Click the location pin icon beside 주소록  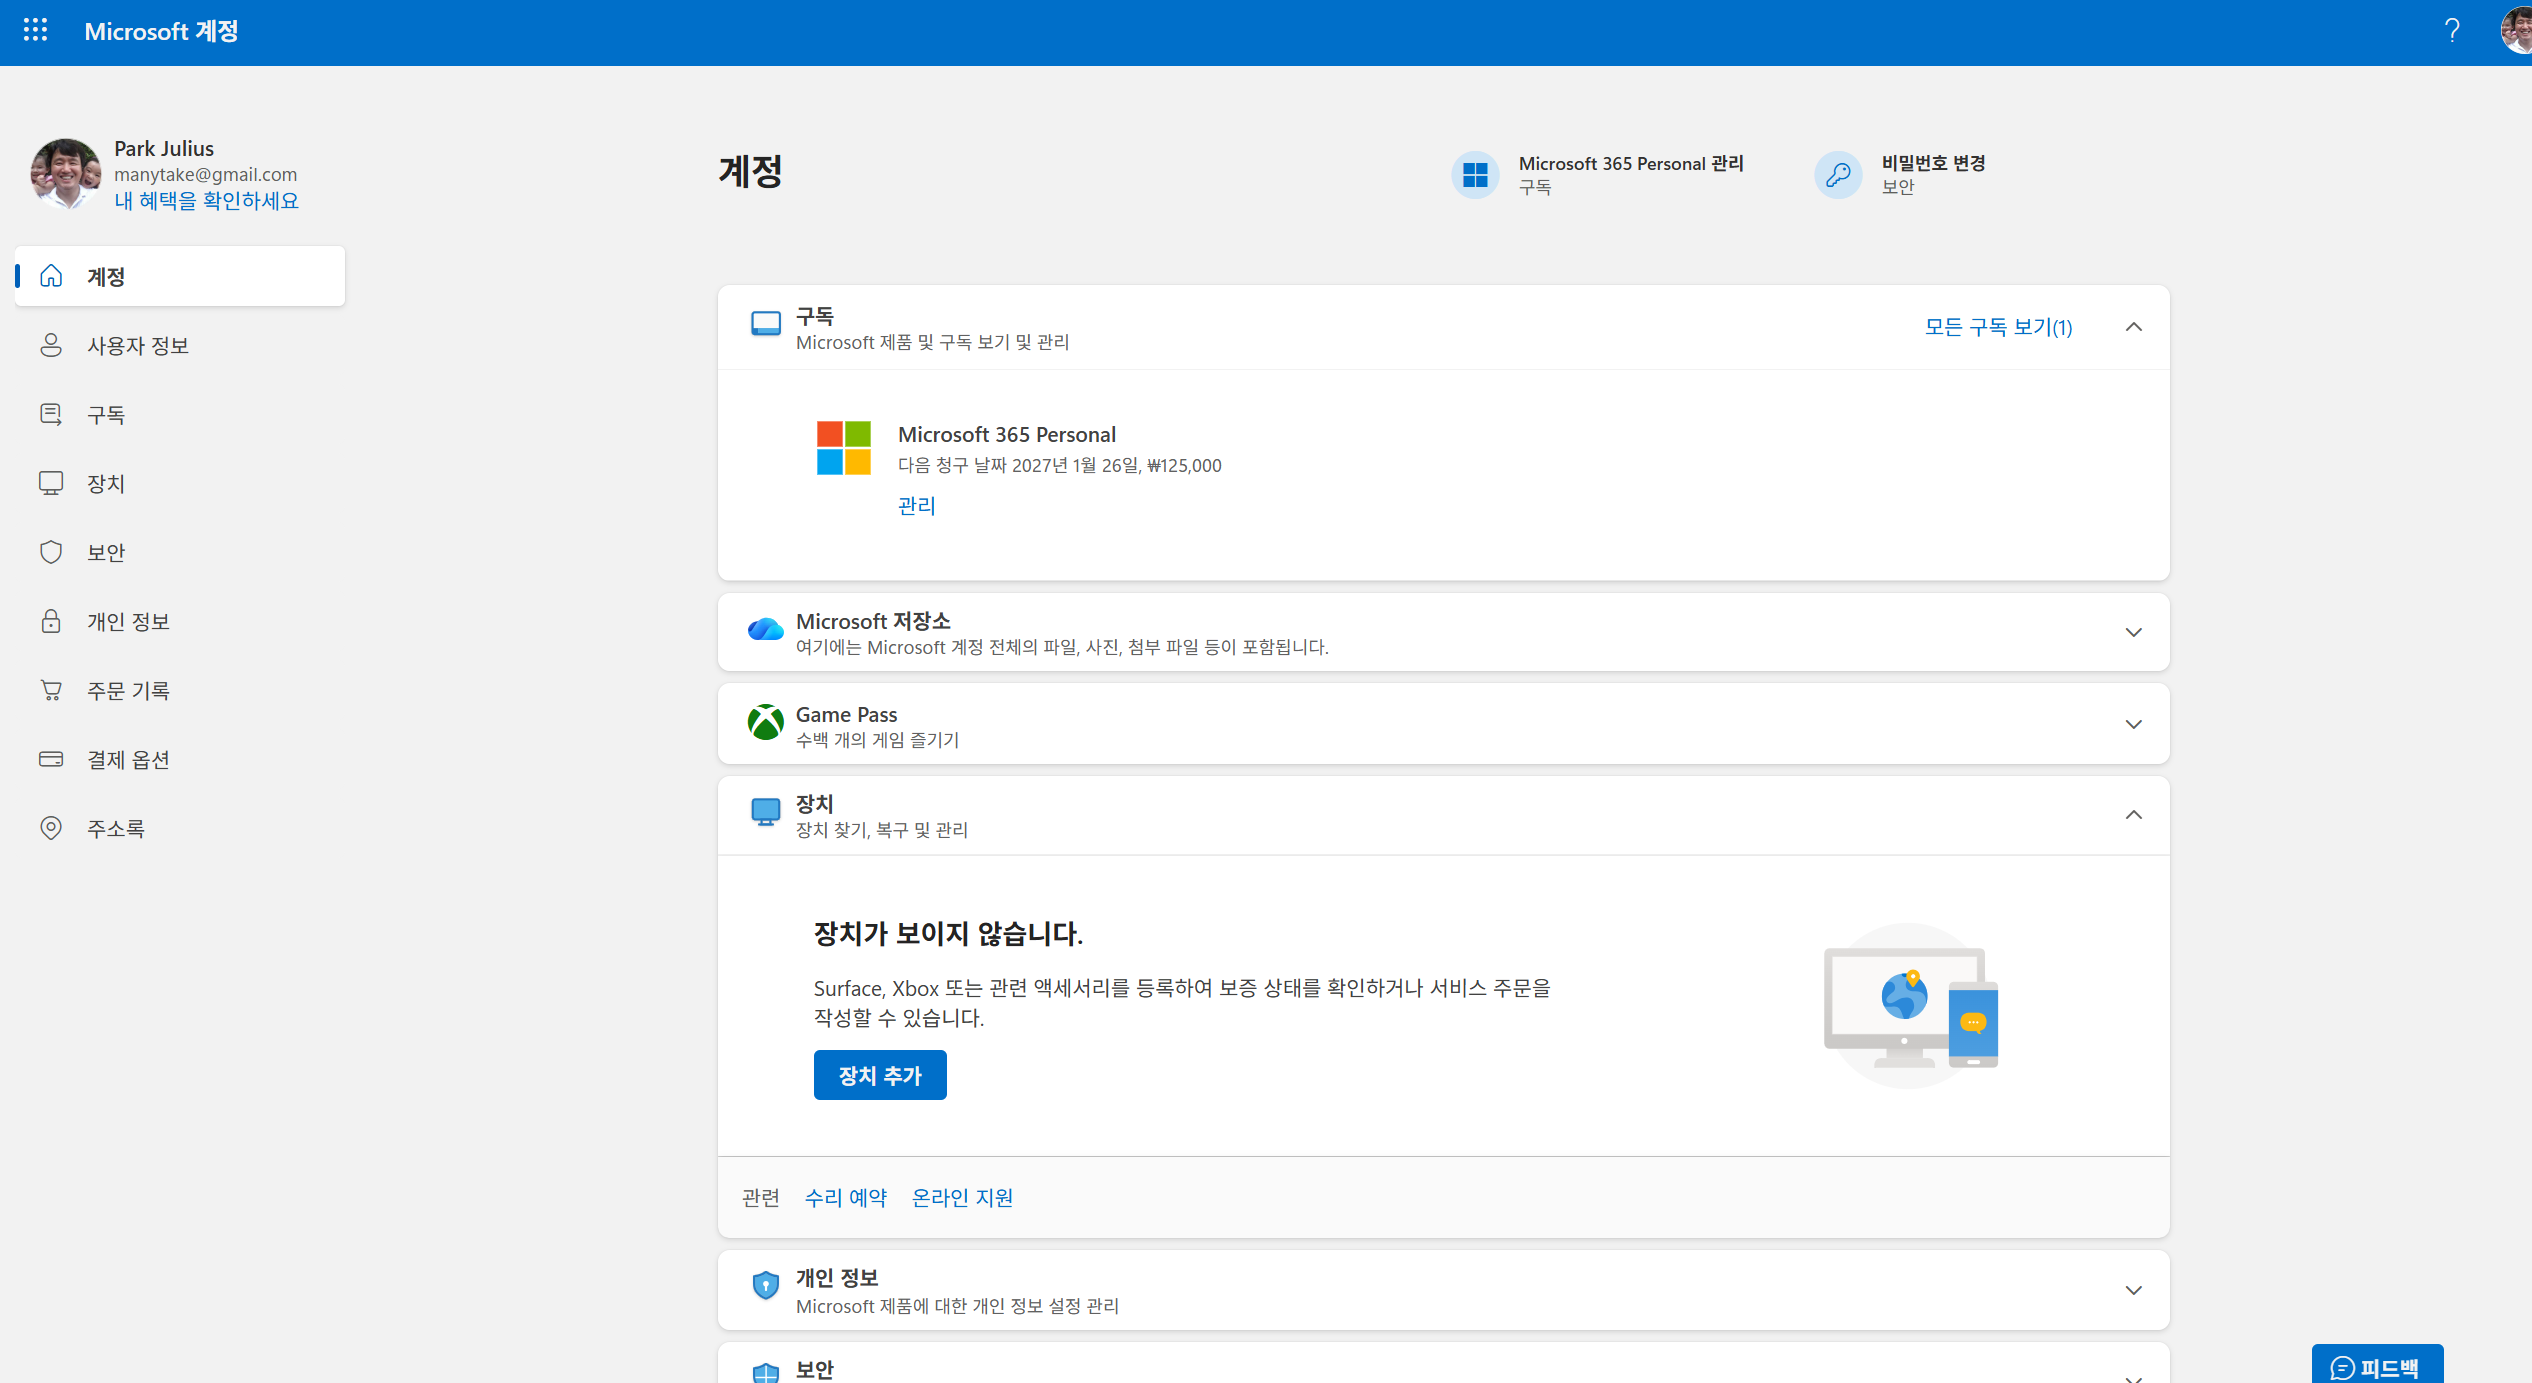click(x=51, y=828)
